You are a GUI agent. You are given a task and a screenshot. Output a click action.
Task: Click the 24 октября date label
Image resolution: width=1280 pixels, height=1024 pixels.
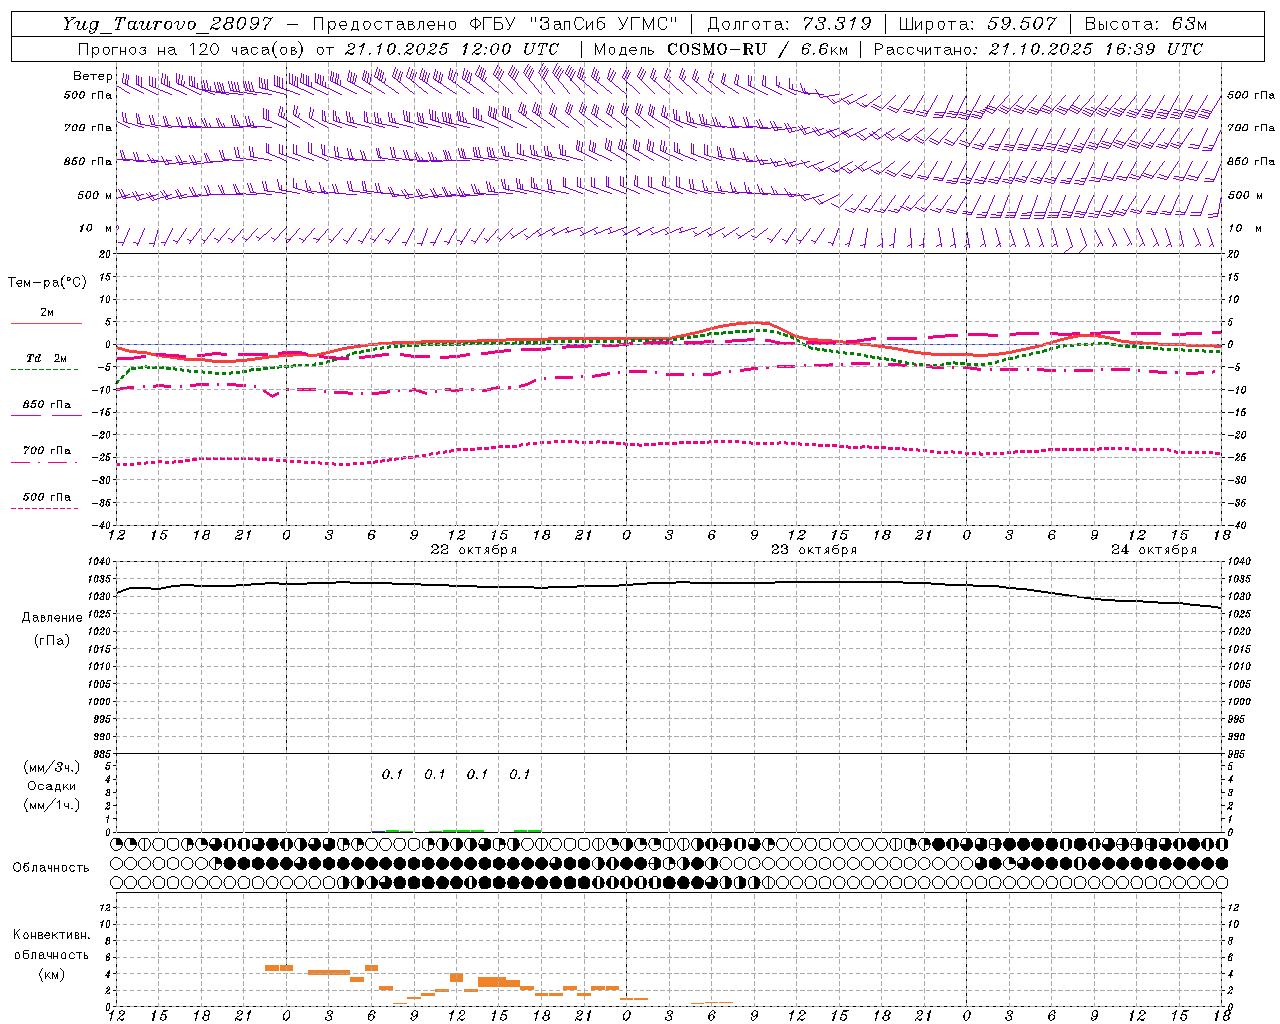(x=1154, y=550)
